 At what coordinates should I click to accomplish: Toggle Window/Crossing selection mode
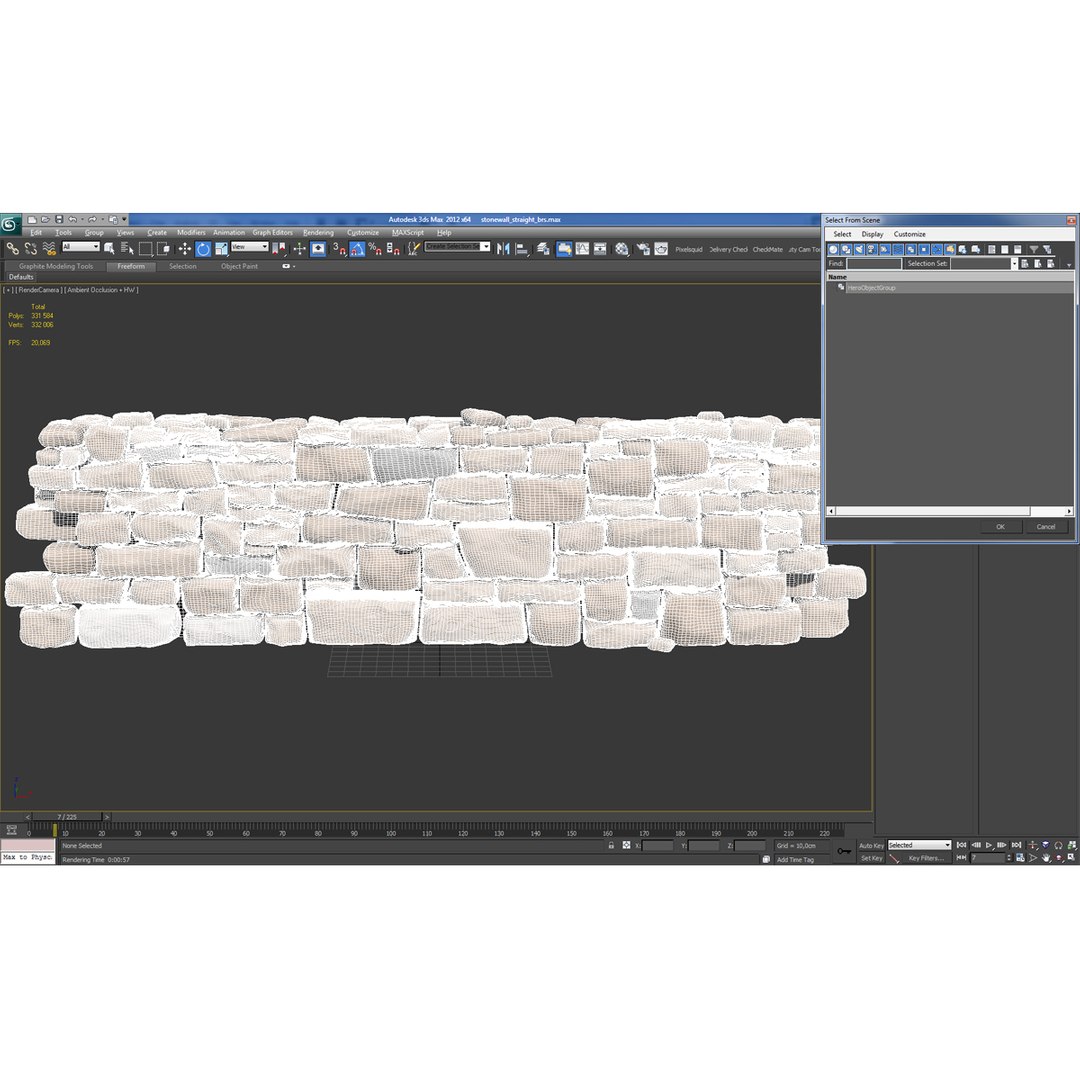coord(163,249)
